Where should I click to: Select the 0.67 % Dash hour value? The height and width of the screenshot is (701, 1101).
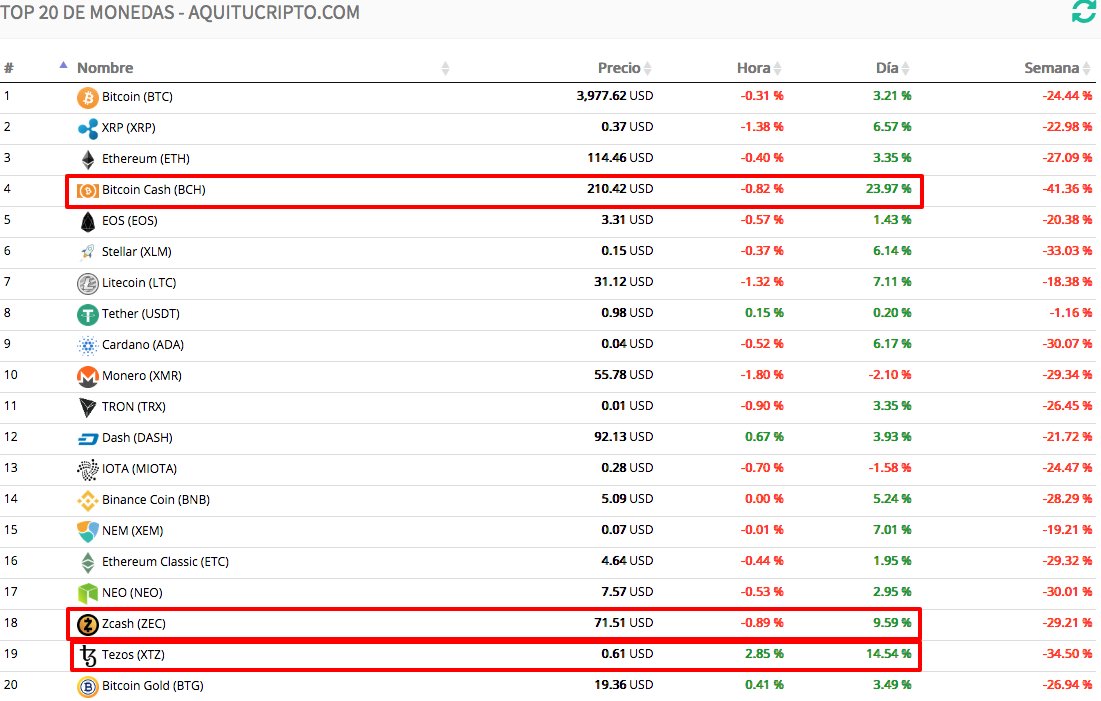coord(764,437)
